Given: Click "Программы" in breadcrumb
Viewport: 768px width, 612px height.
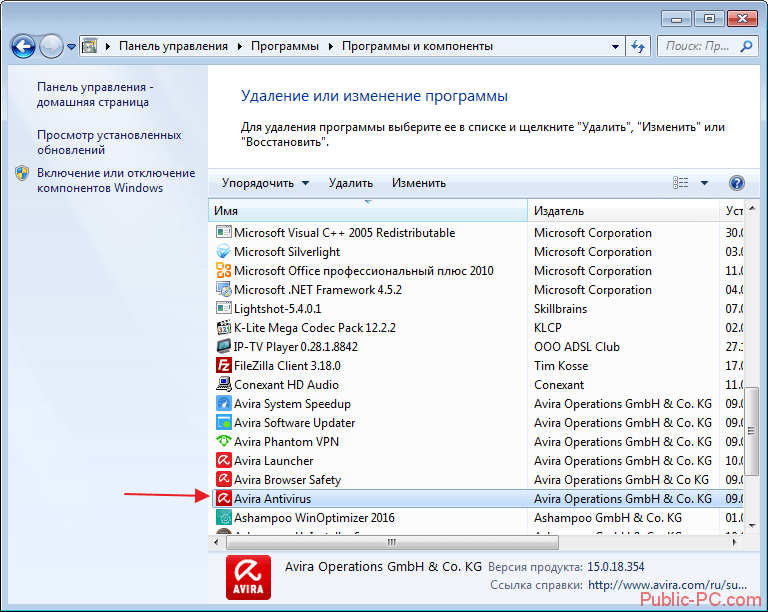Looking at the screenshot, I should (285, 46).
